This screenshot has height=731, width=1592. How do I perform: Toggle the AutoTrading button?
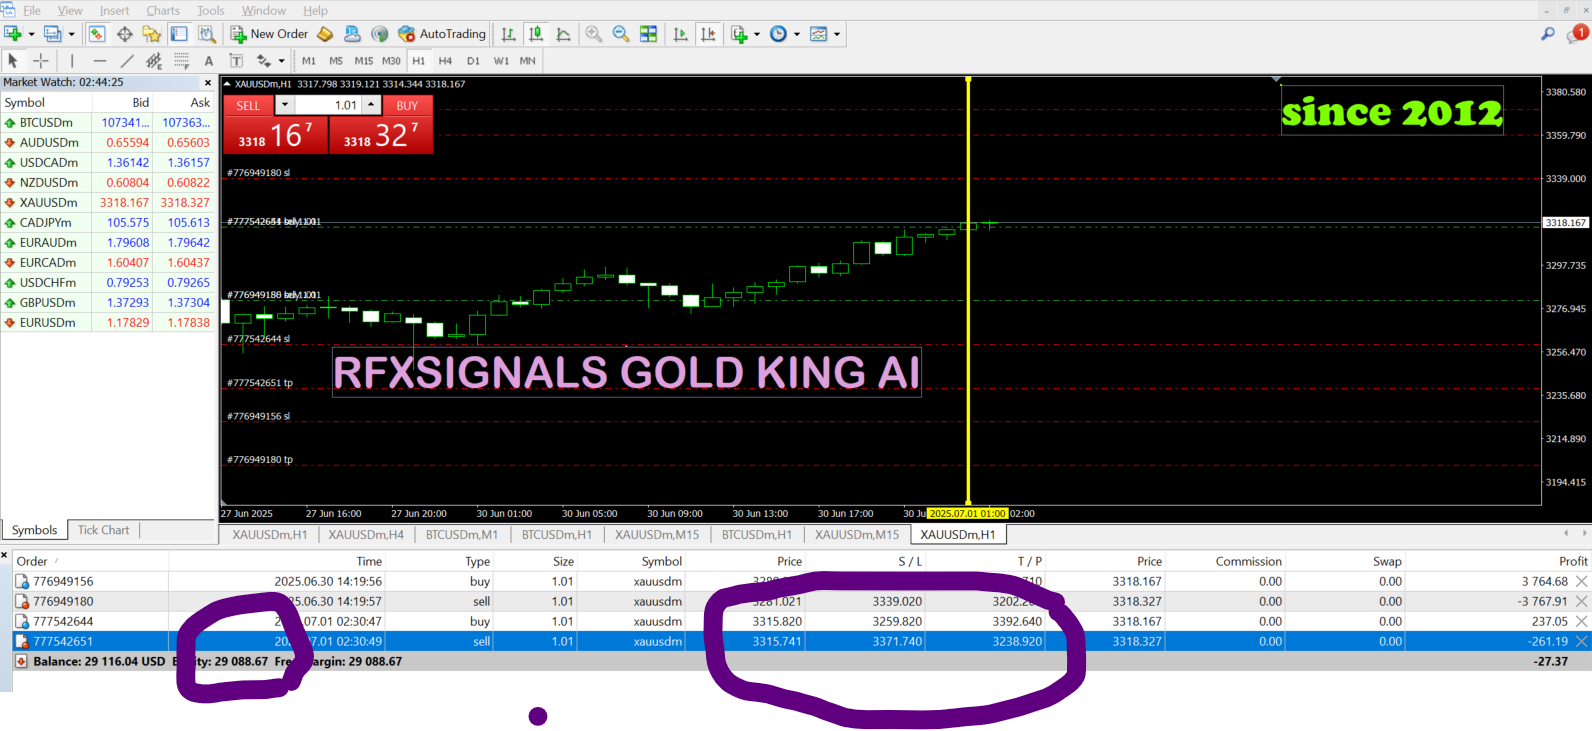442,34
